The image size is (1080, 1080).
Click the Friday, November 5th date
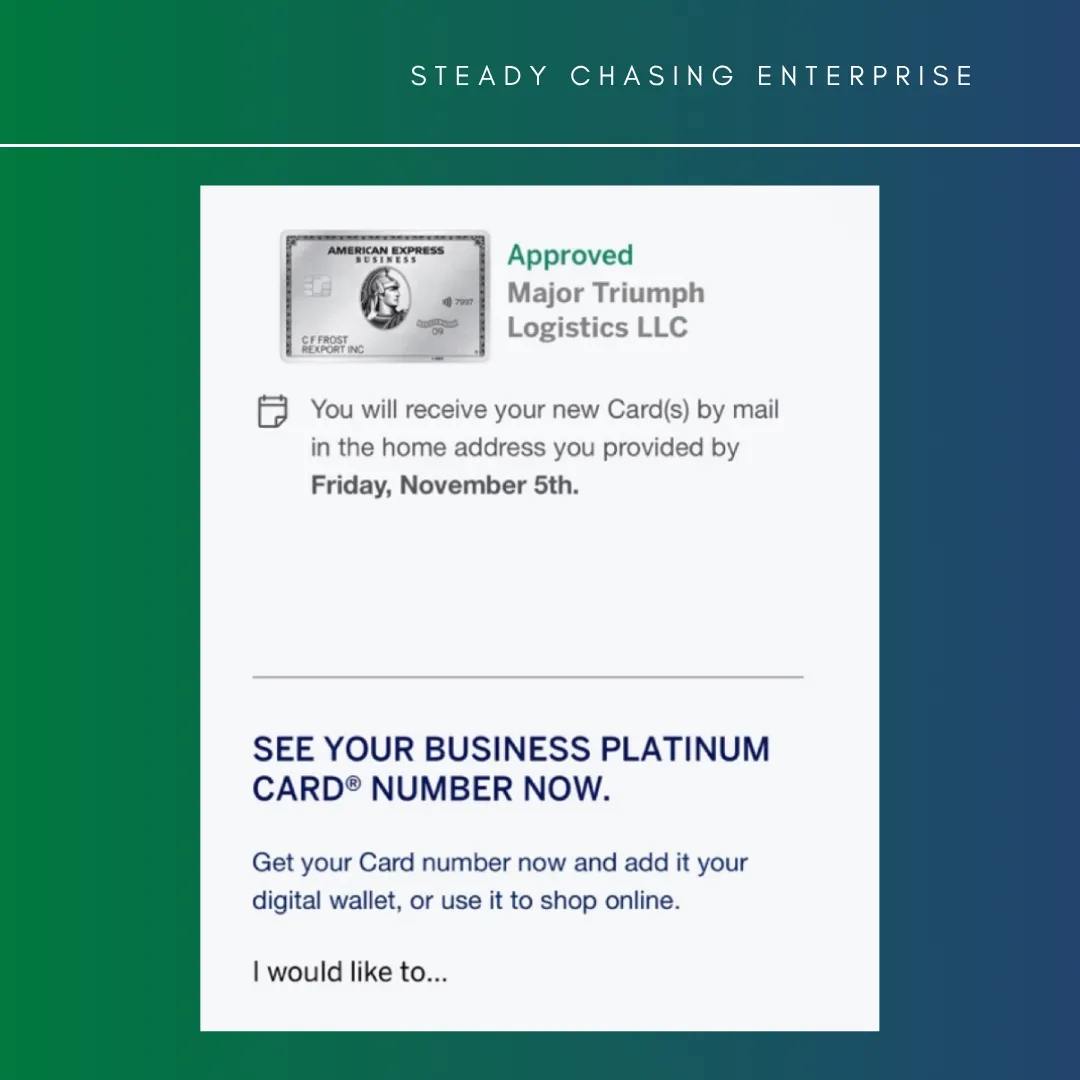point(445,485)
